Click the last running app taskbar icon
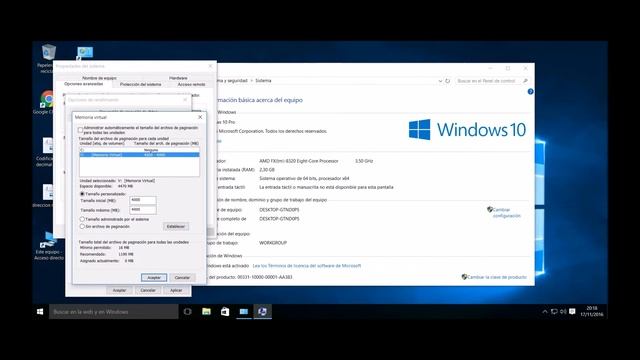This screenshot has width=640, height=360. click(x=262, y=311)
